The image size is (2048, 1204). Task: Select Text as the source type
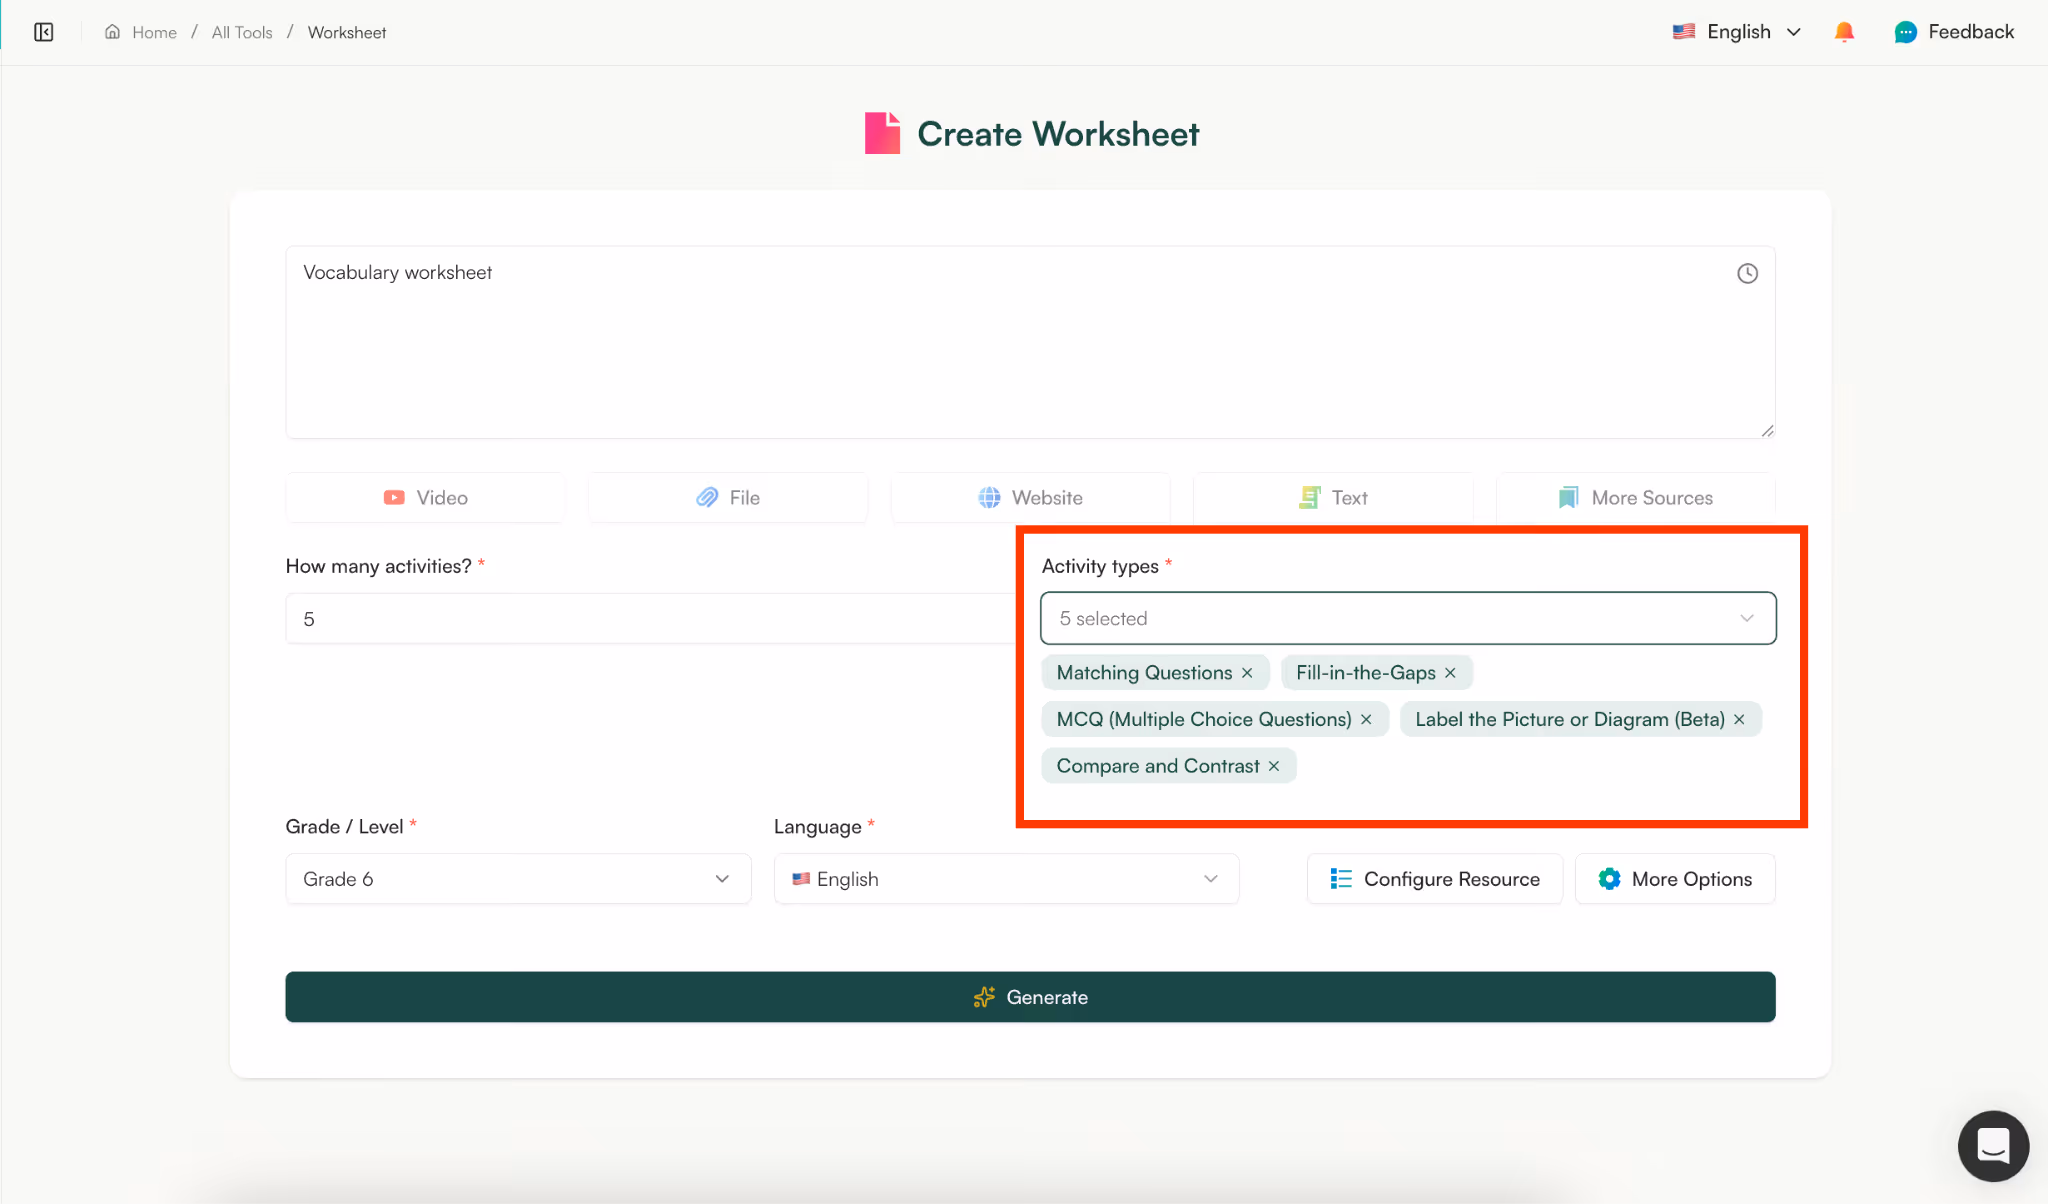(x=1333, y=497)
